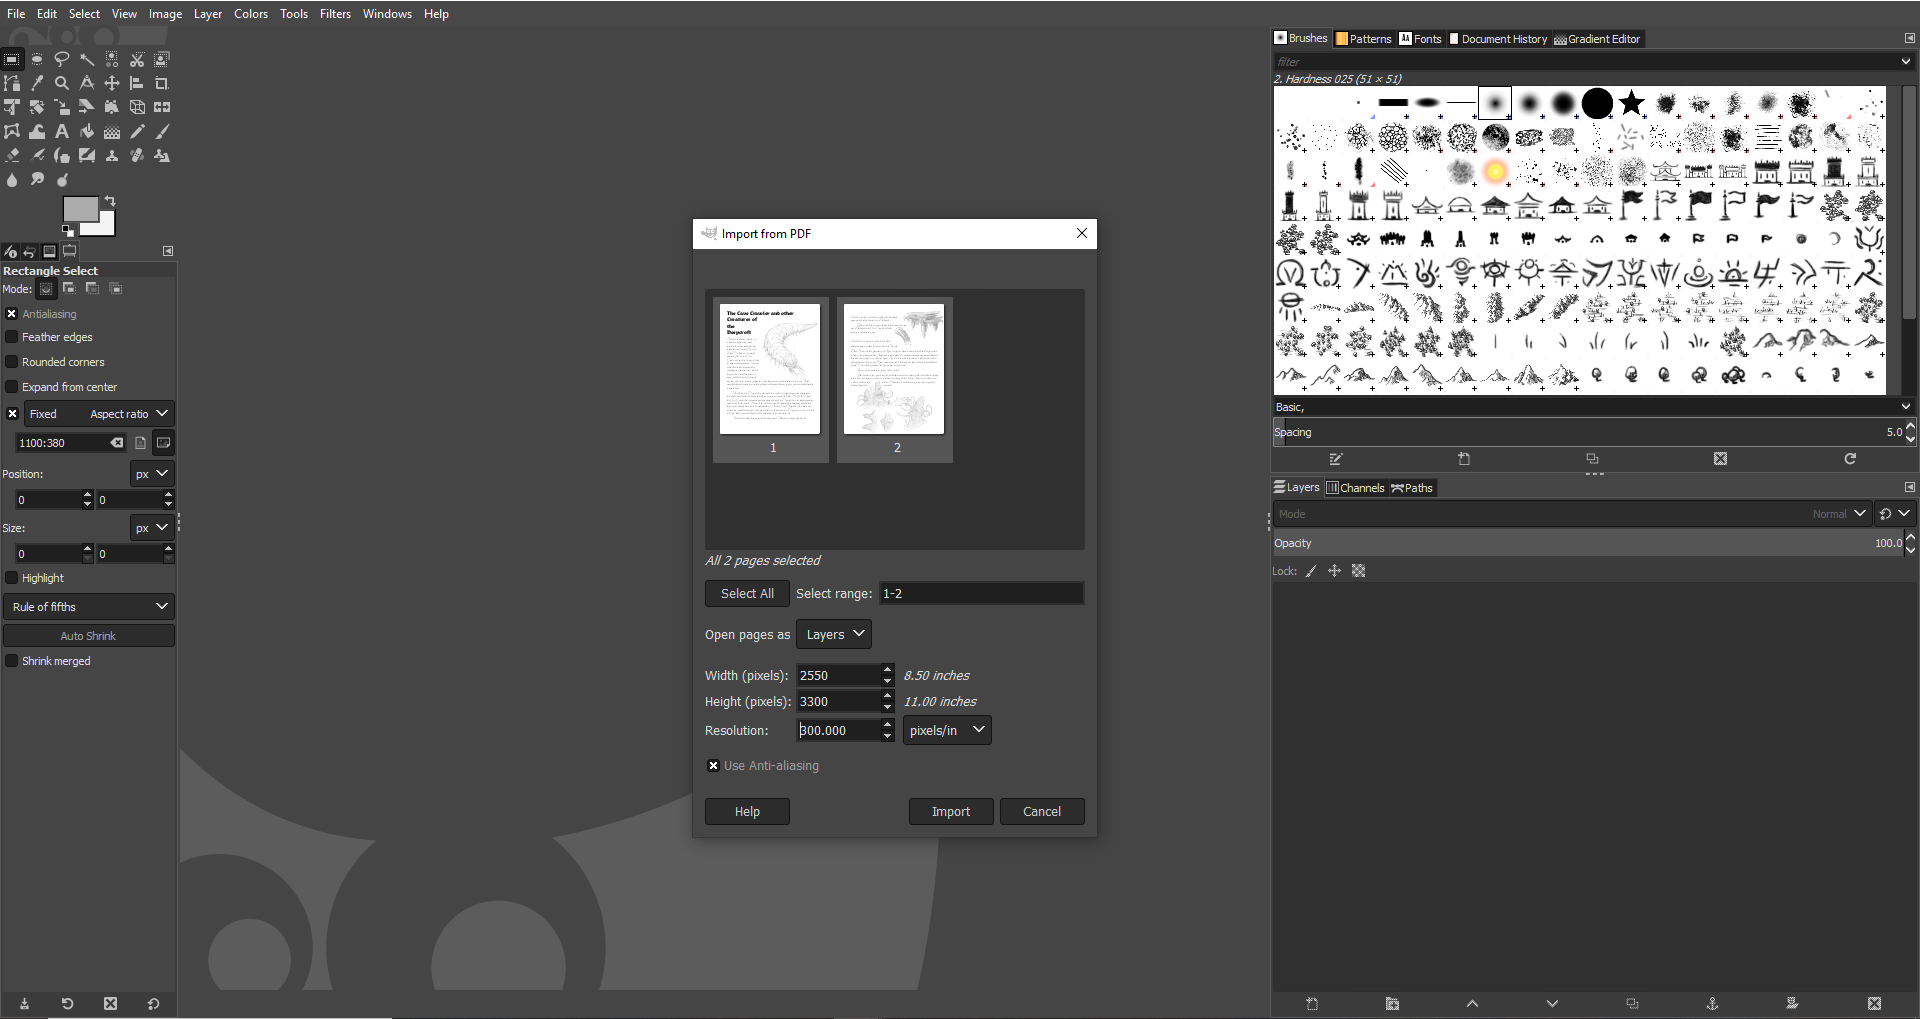Open brush filter dropdown arrow
The width and height of the screenshot is (1920, 1019).
click(1905, 62)
